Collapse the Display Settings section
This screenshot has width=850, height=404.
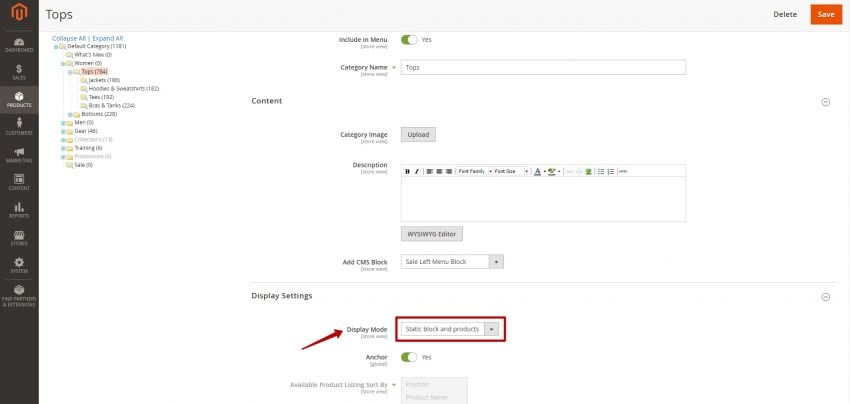pyautogui.click(x=826, y=297)
